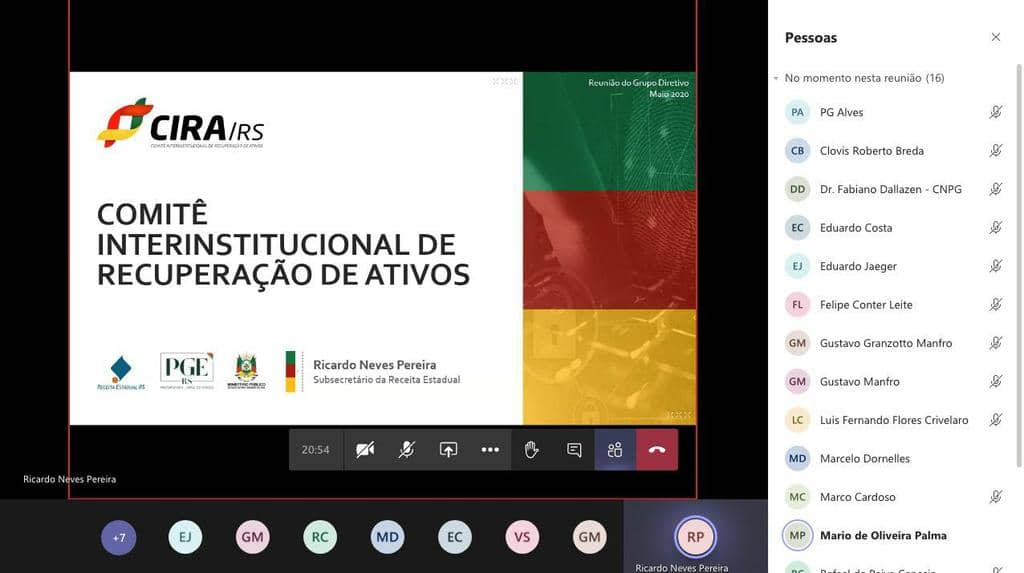This screenshot has height=573, width=1024.
Task: Select Mario de Oliveira Palma participant
Action: pyautogui.click(x=882, y=535)
